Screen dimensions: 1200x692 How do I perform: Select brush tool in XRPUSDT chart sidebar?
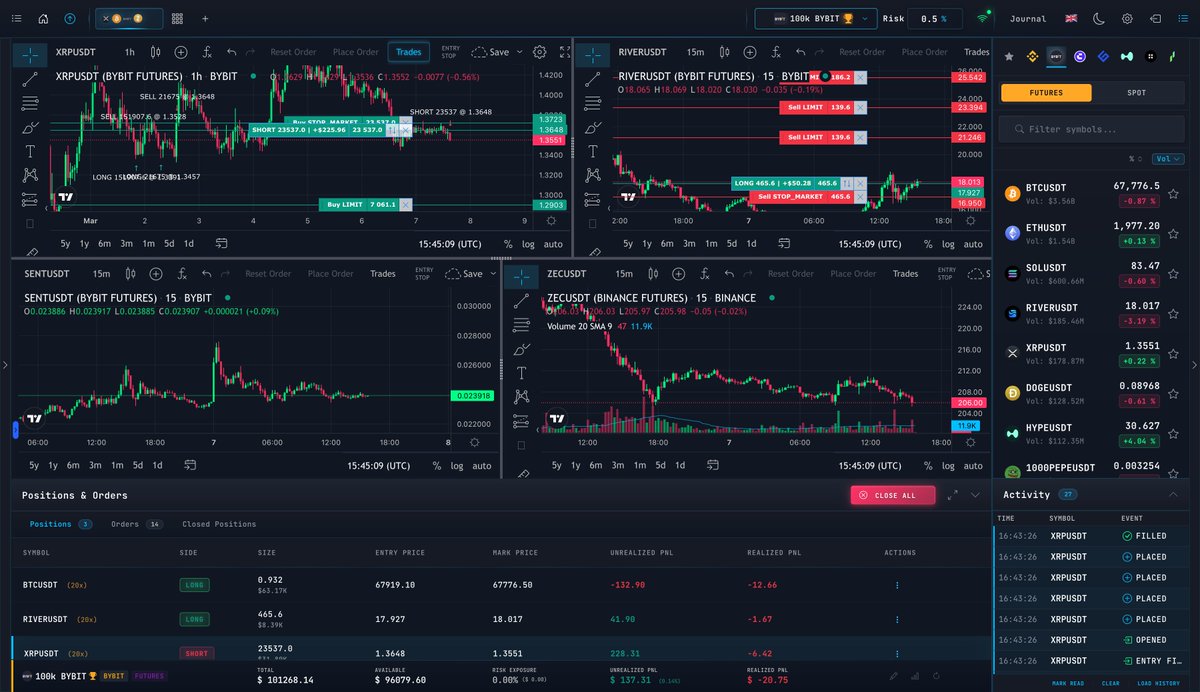tap(30, 127)
